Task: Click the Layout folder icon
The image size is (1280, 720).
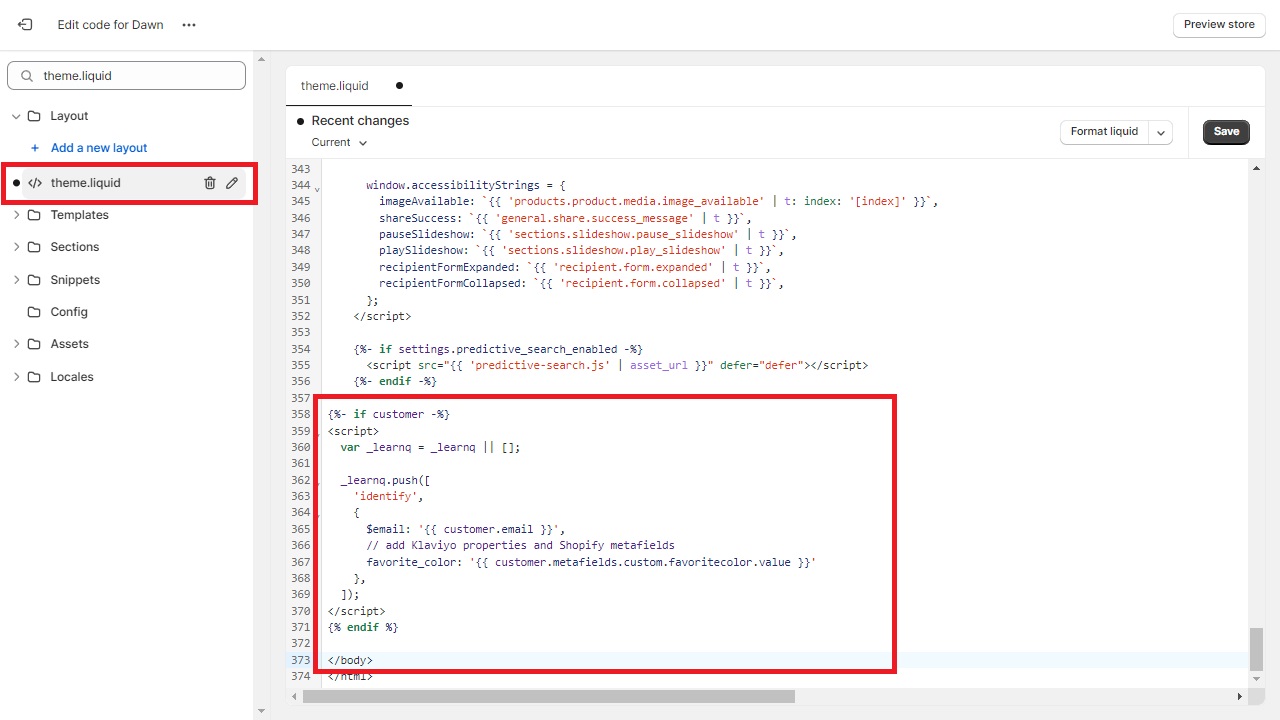Action: tap(35, 116)
